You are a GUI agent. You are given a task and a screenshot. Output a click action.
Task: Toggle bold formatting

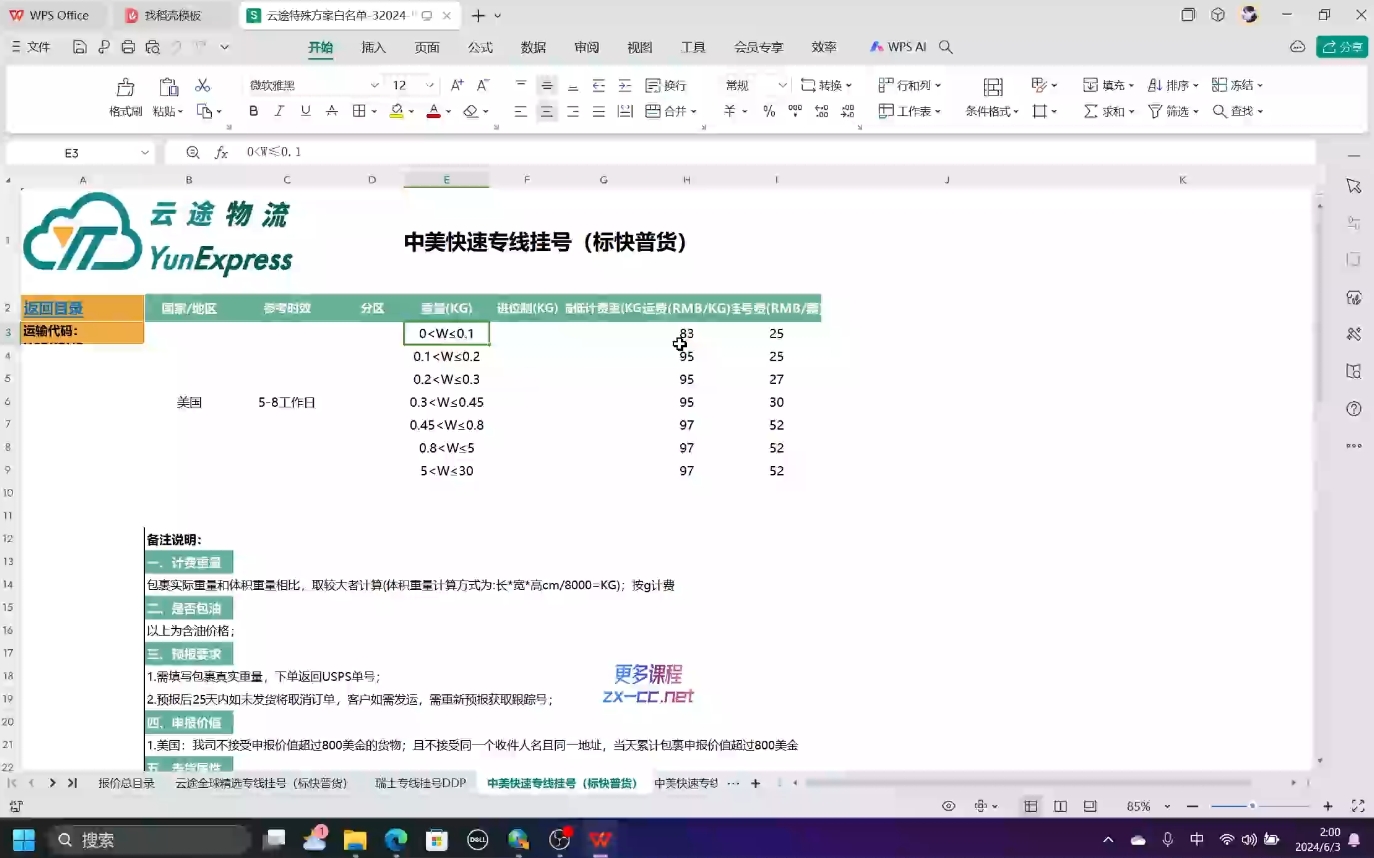pos(254,112)
